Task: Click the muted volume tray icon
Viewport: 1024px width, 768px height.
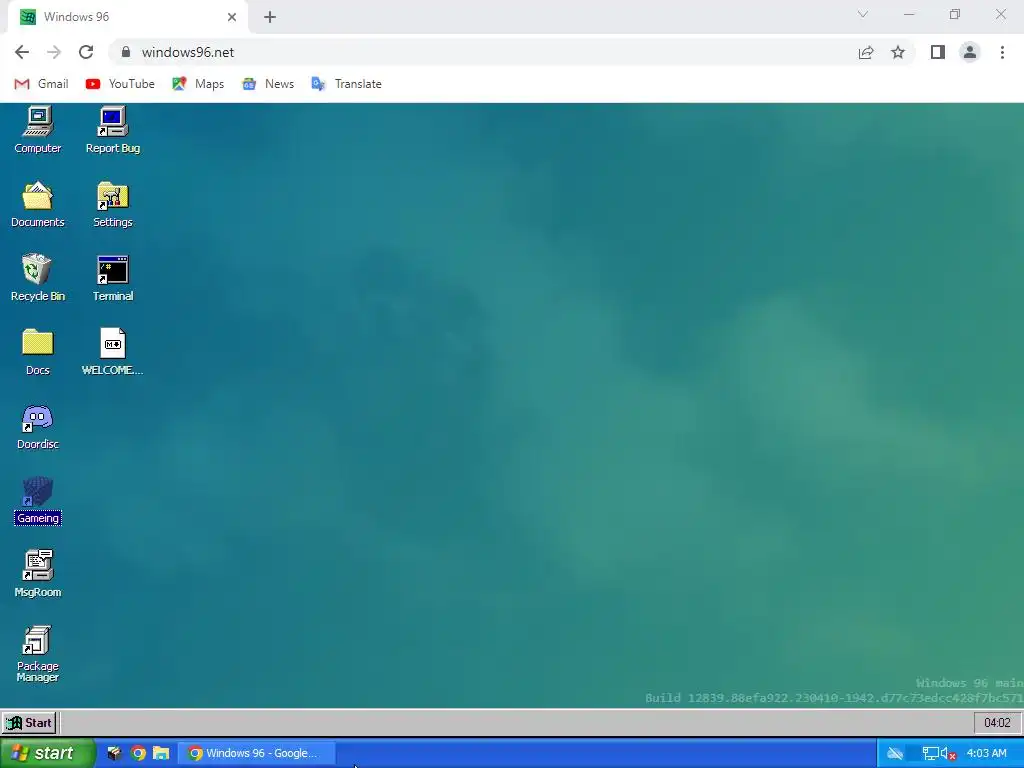Action: [948, 754]
